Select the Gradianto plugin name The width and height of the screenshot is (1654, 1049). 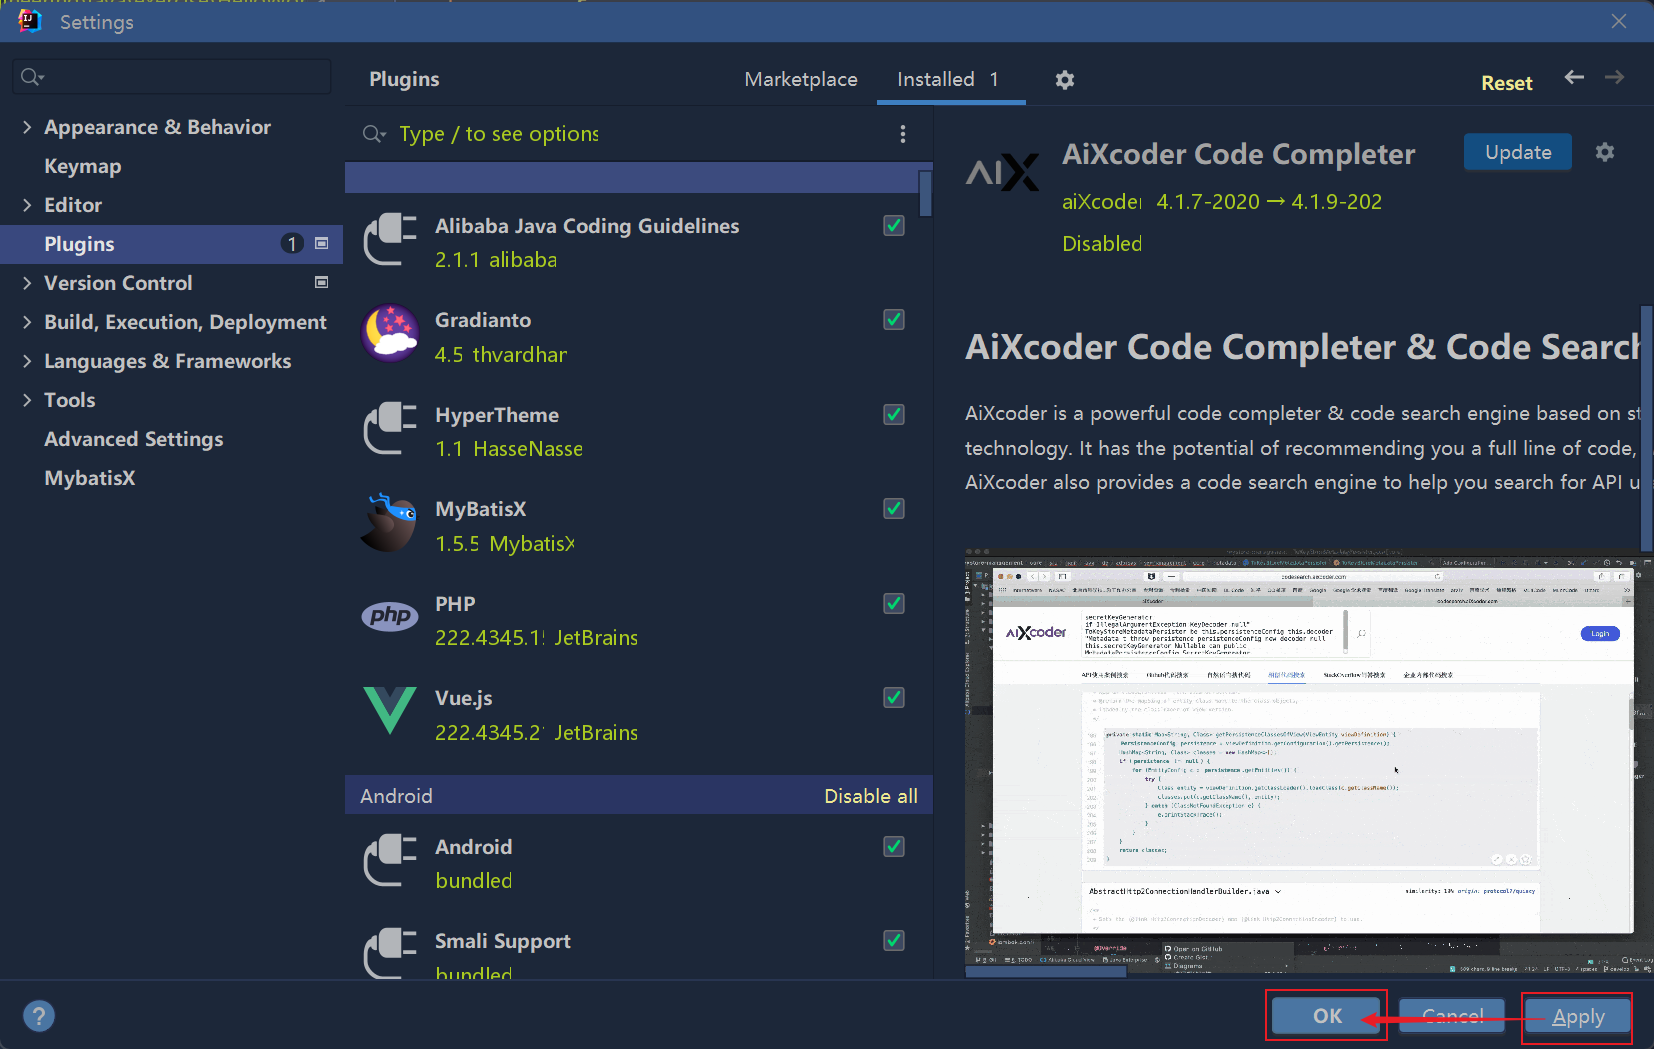pyautogui.click(x=483, y=320)
